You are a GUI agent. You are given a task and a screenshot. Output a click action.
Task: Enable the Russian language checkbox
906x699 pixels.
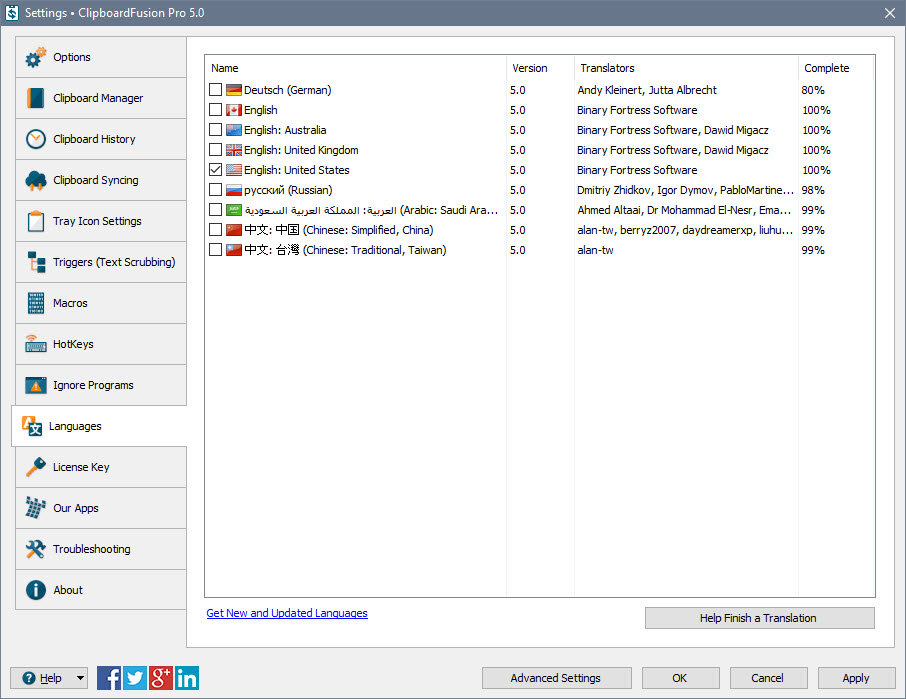coord(216,189)
